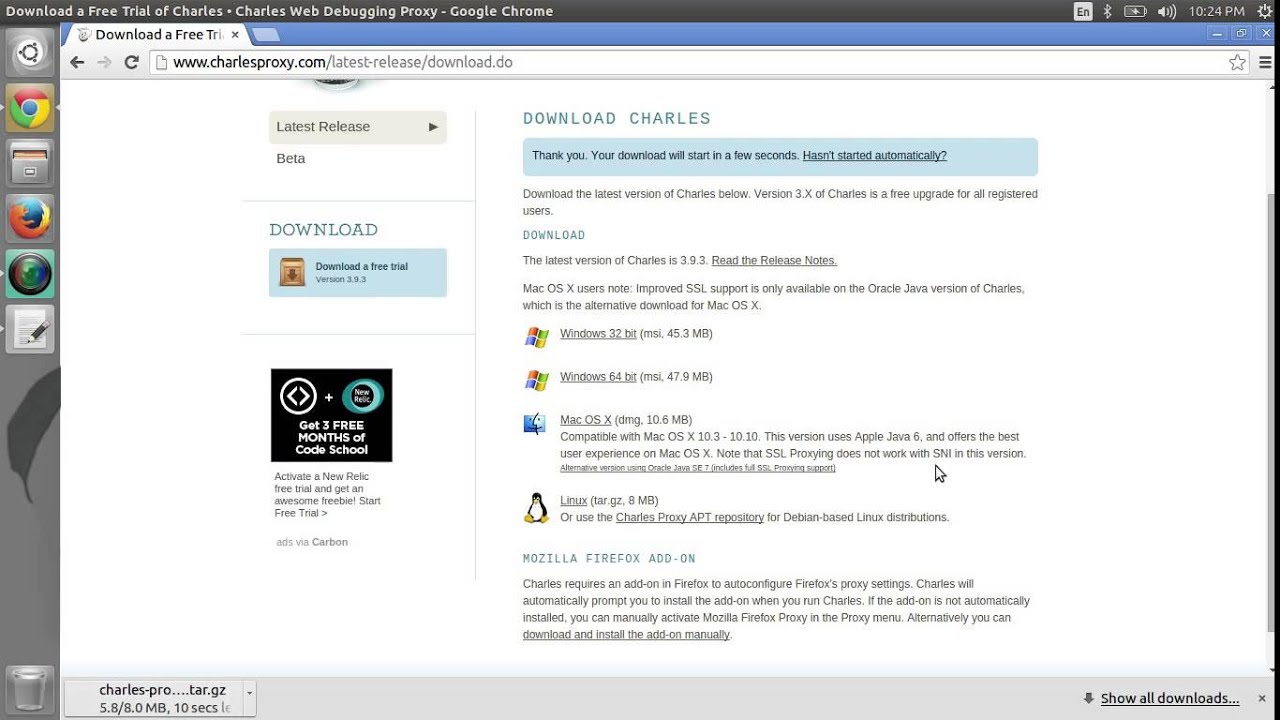Open Read the Release Notes link
1280x720 pixels.
[x=774, y=261]
